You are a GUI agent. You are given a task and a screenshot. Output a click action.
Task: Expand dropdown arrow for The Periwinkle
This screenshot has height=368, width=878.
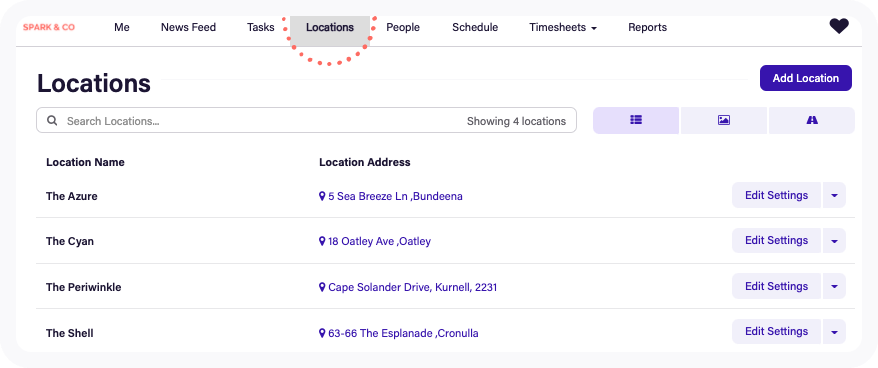point(834,286)
